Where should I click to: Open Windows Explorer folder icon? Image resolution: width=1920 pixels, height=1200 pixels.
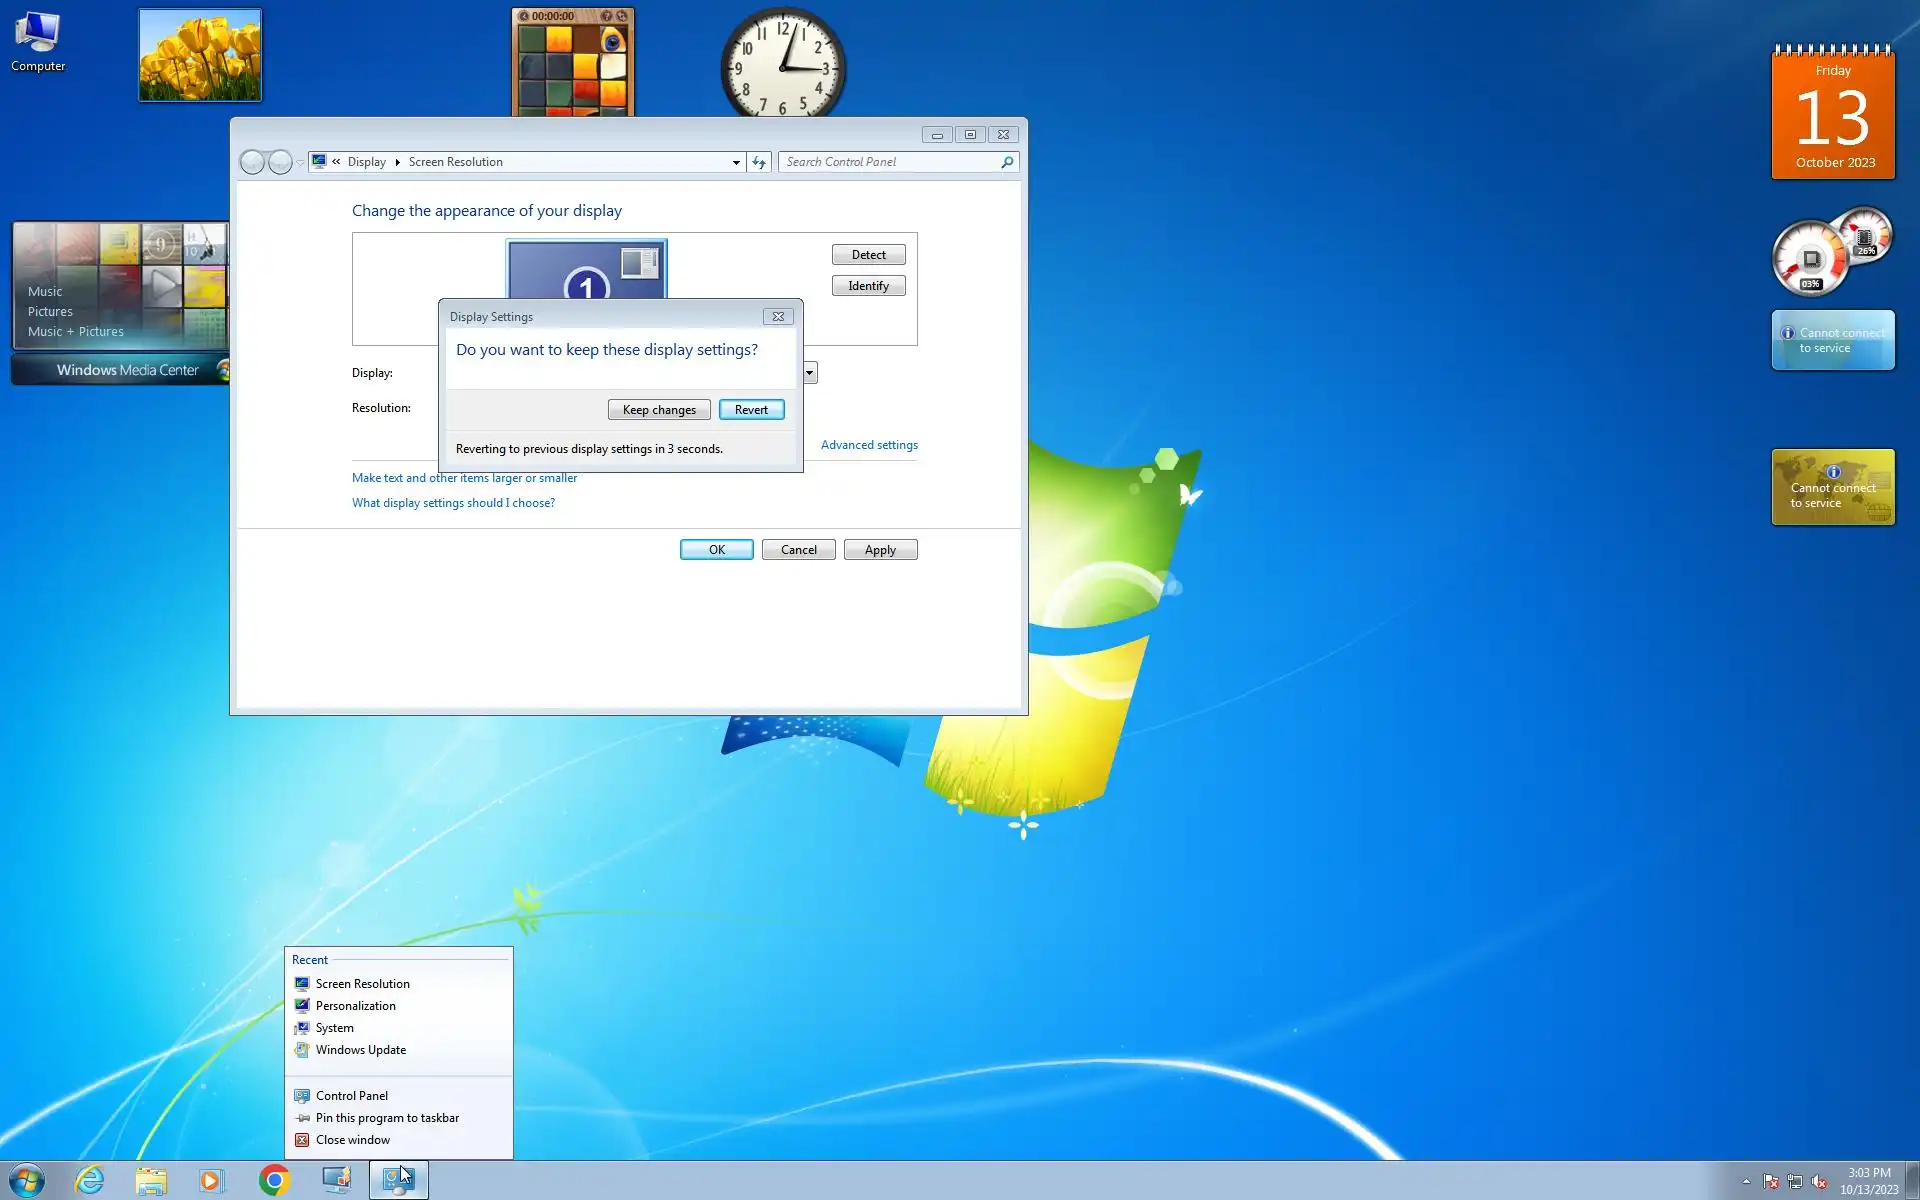pos(151,1180)
